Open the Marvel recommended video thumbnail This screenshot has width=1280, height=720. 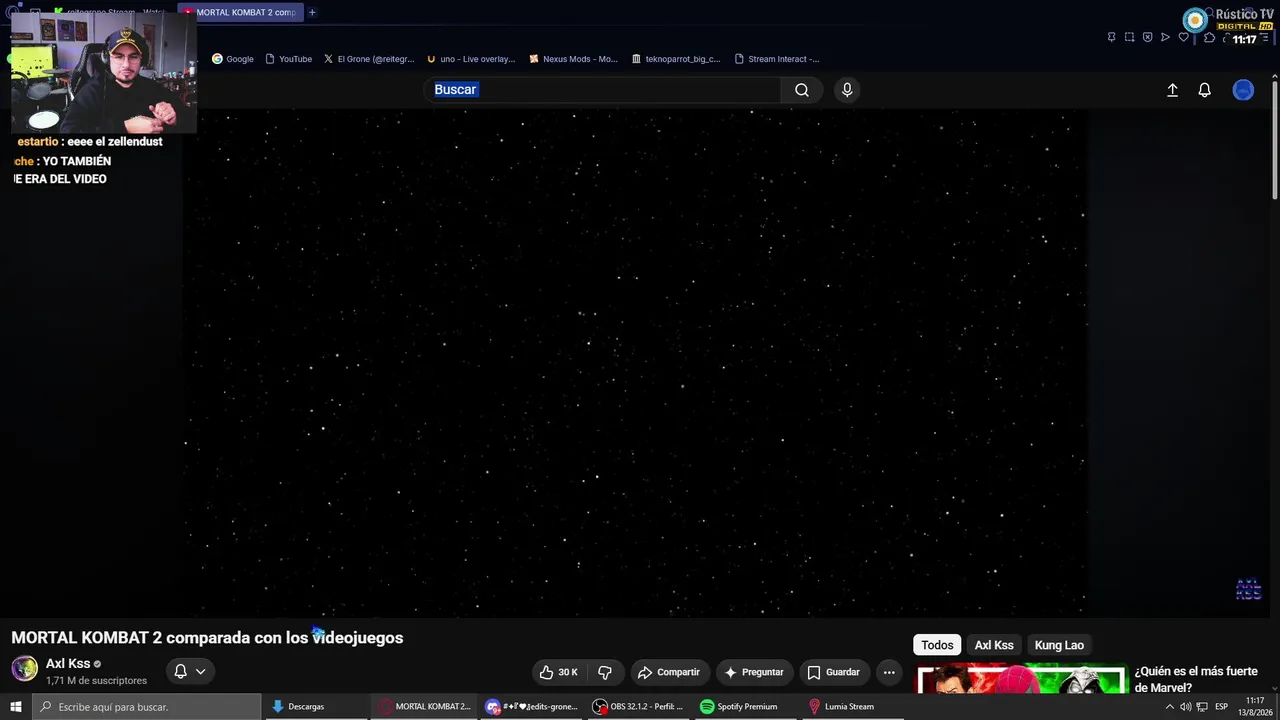(x=1021, y=679)
